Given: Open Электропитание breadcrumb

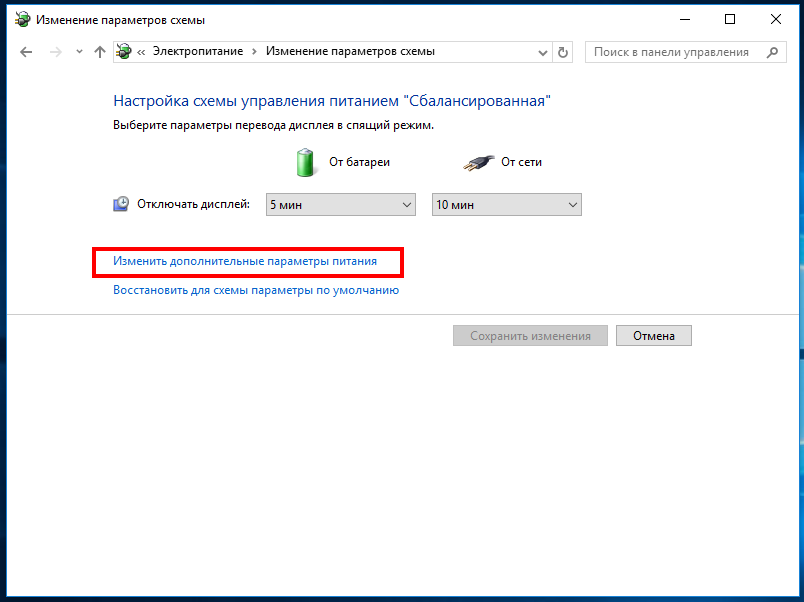Looking at the screenshot, I should coord(198,51).
